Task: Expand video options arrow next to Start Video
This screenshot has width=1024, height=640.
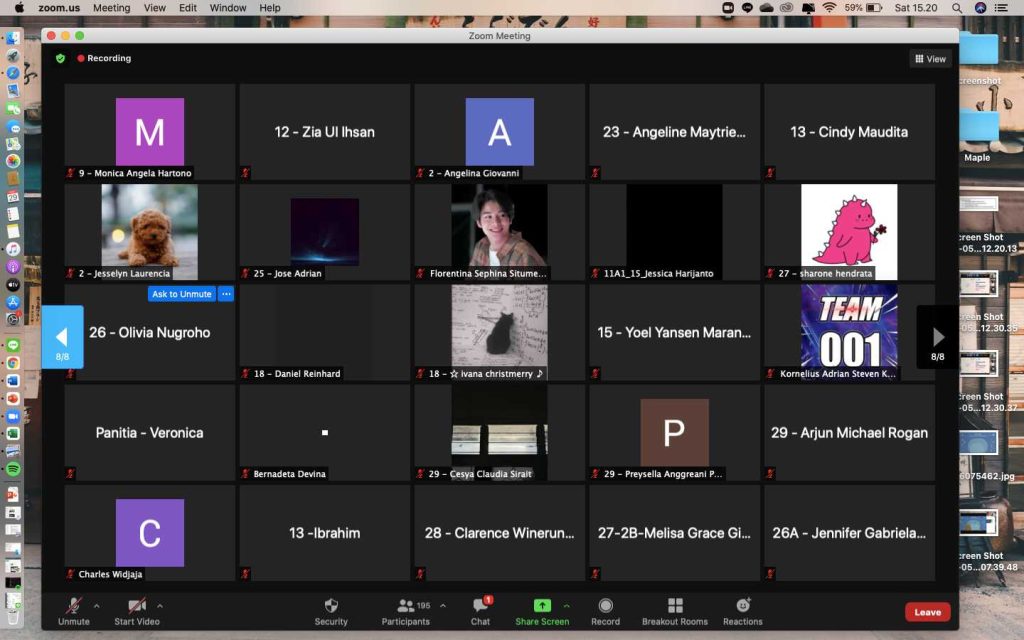Action: 160,605
